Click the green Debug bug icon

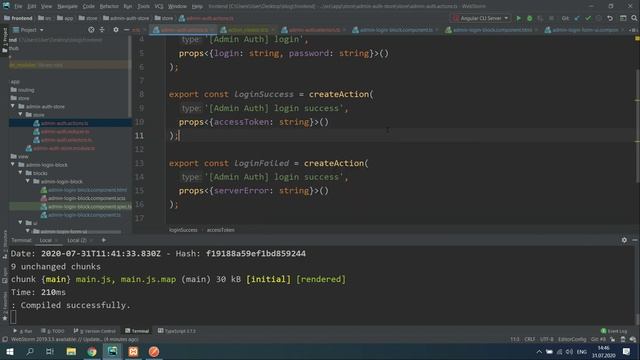tap(529, 18)
